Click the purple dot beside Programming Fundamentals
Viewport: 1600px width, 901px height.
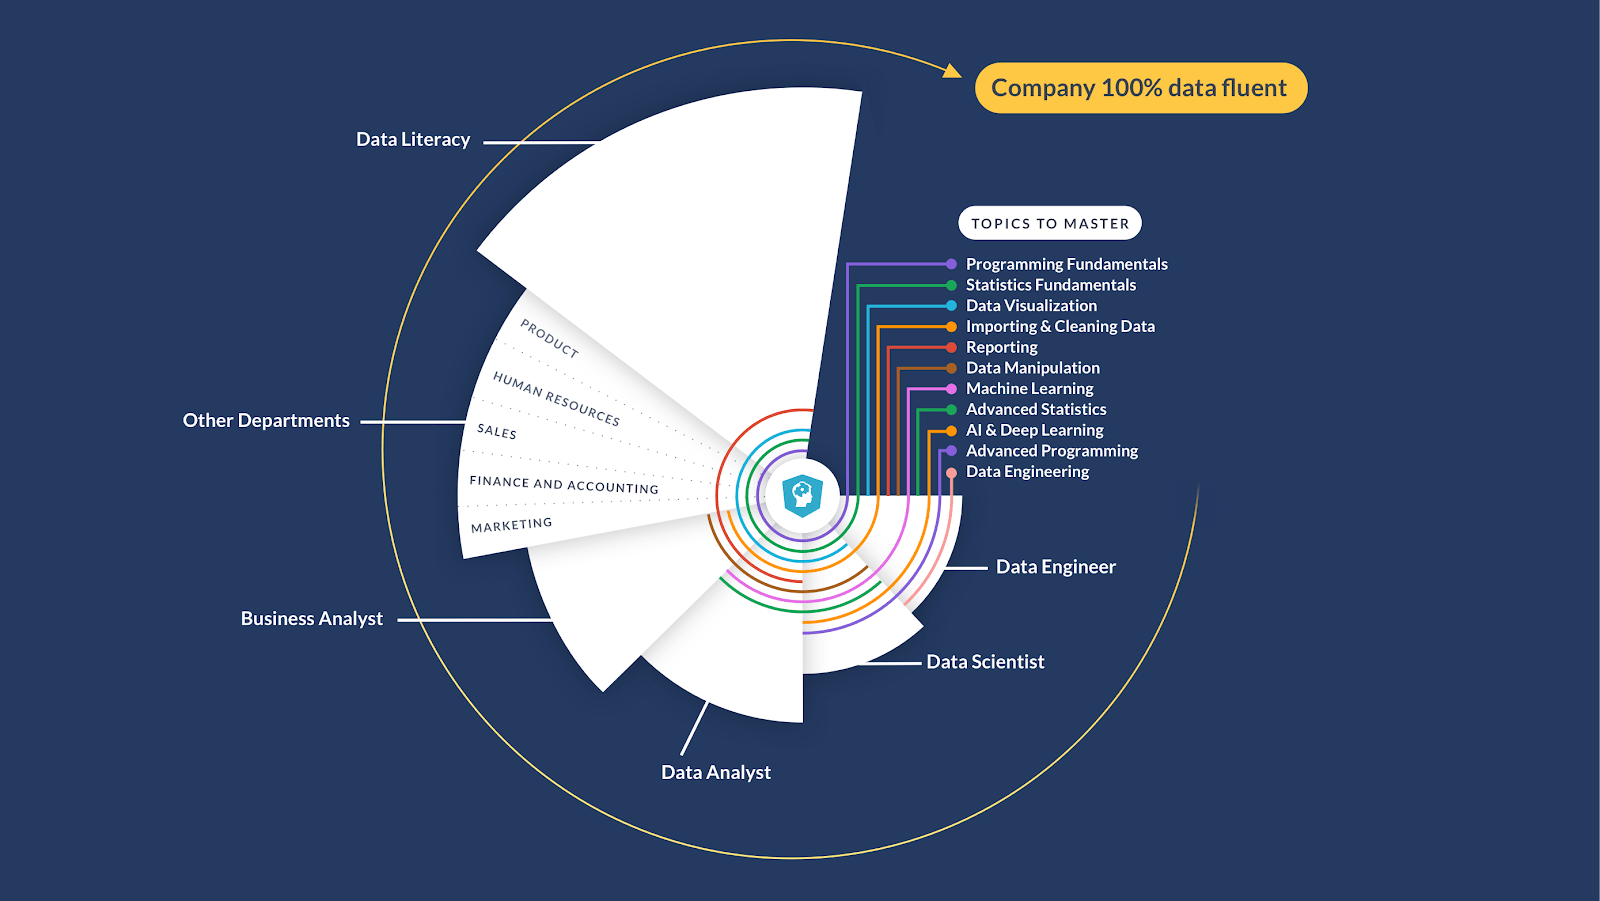(951, 264)
